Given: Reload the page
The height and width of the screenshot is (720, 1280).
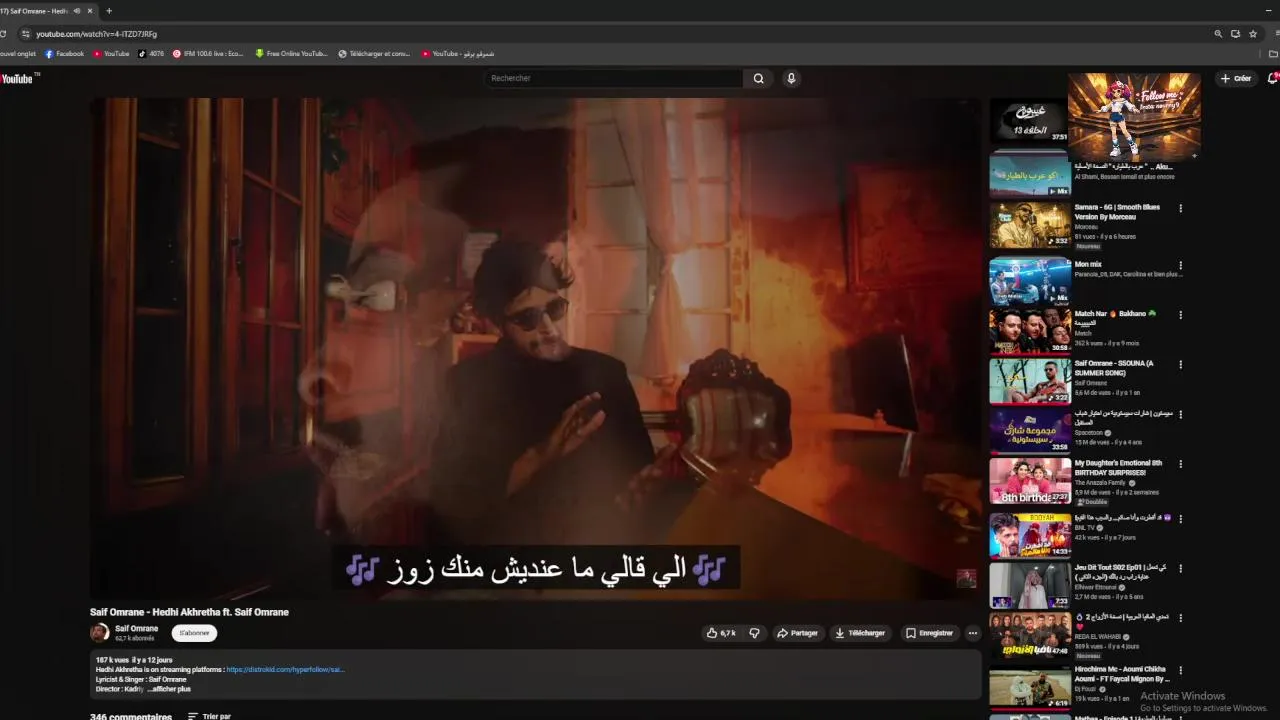Looking at the screenshot, I should click(x=3, y=34).
